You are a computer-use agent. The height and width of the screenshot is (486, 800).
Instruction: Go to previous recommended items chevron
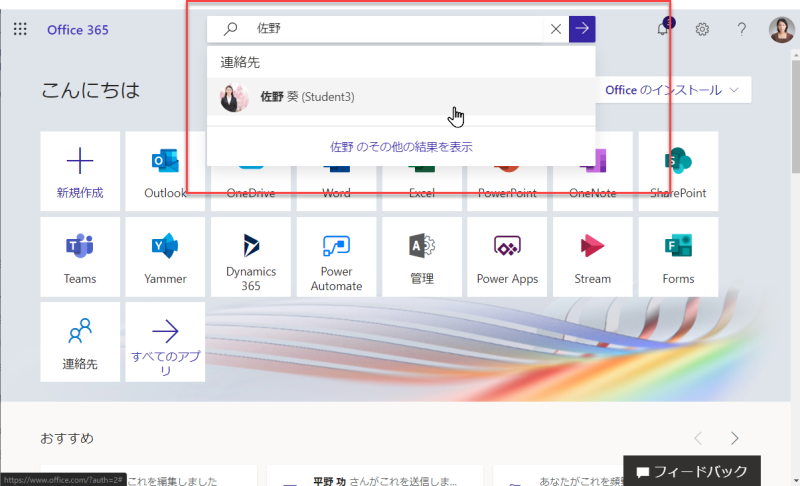pyautogui.click(x=698, y=438)
